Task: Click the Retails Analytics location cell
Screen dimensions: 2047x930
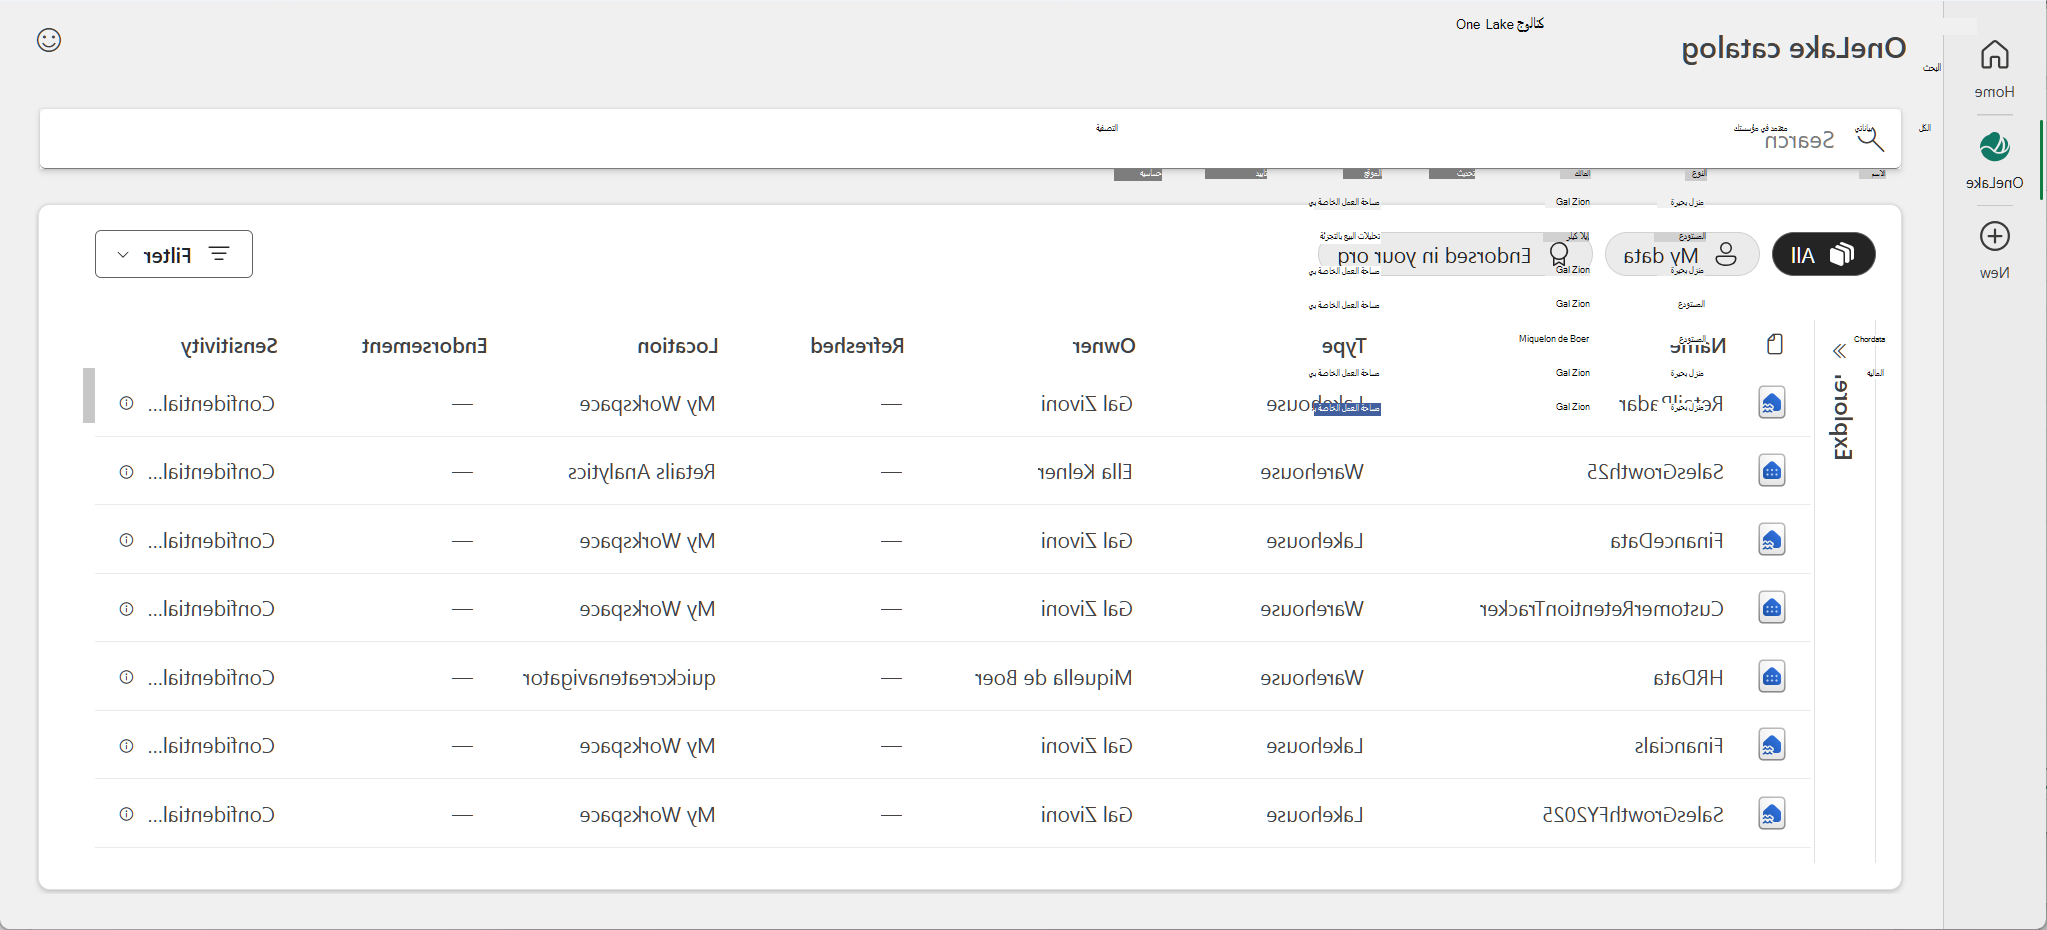Action: pyautogui.click(x=642, y=472)
